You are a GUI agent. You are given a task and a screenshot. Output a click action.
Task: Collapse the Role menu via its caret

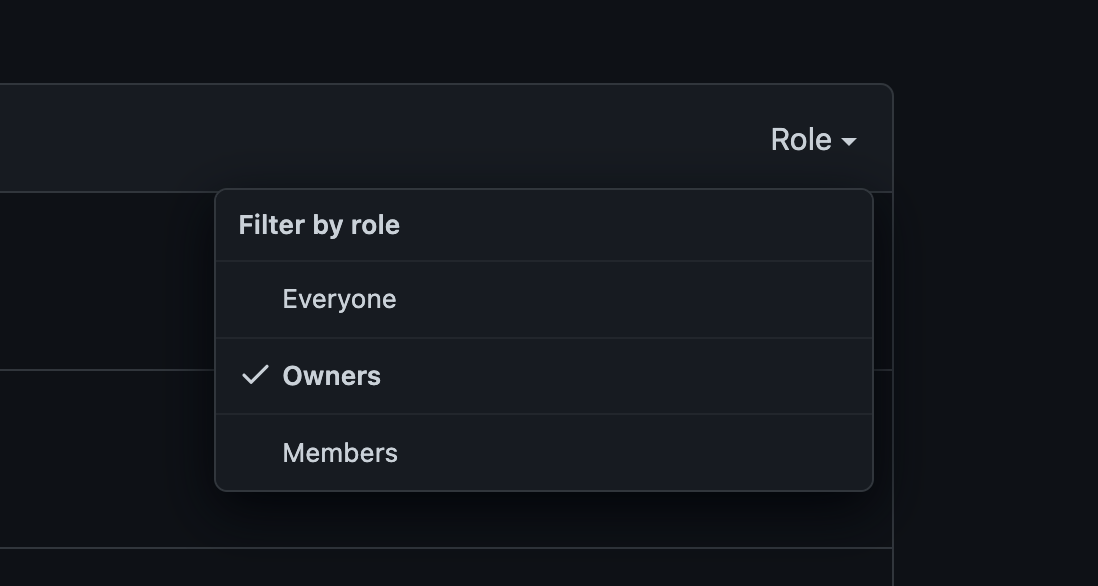click(849, 142)
